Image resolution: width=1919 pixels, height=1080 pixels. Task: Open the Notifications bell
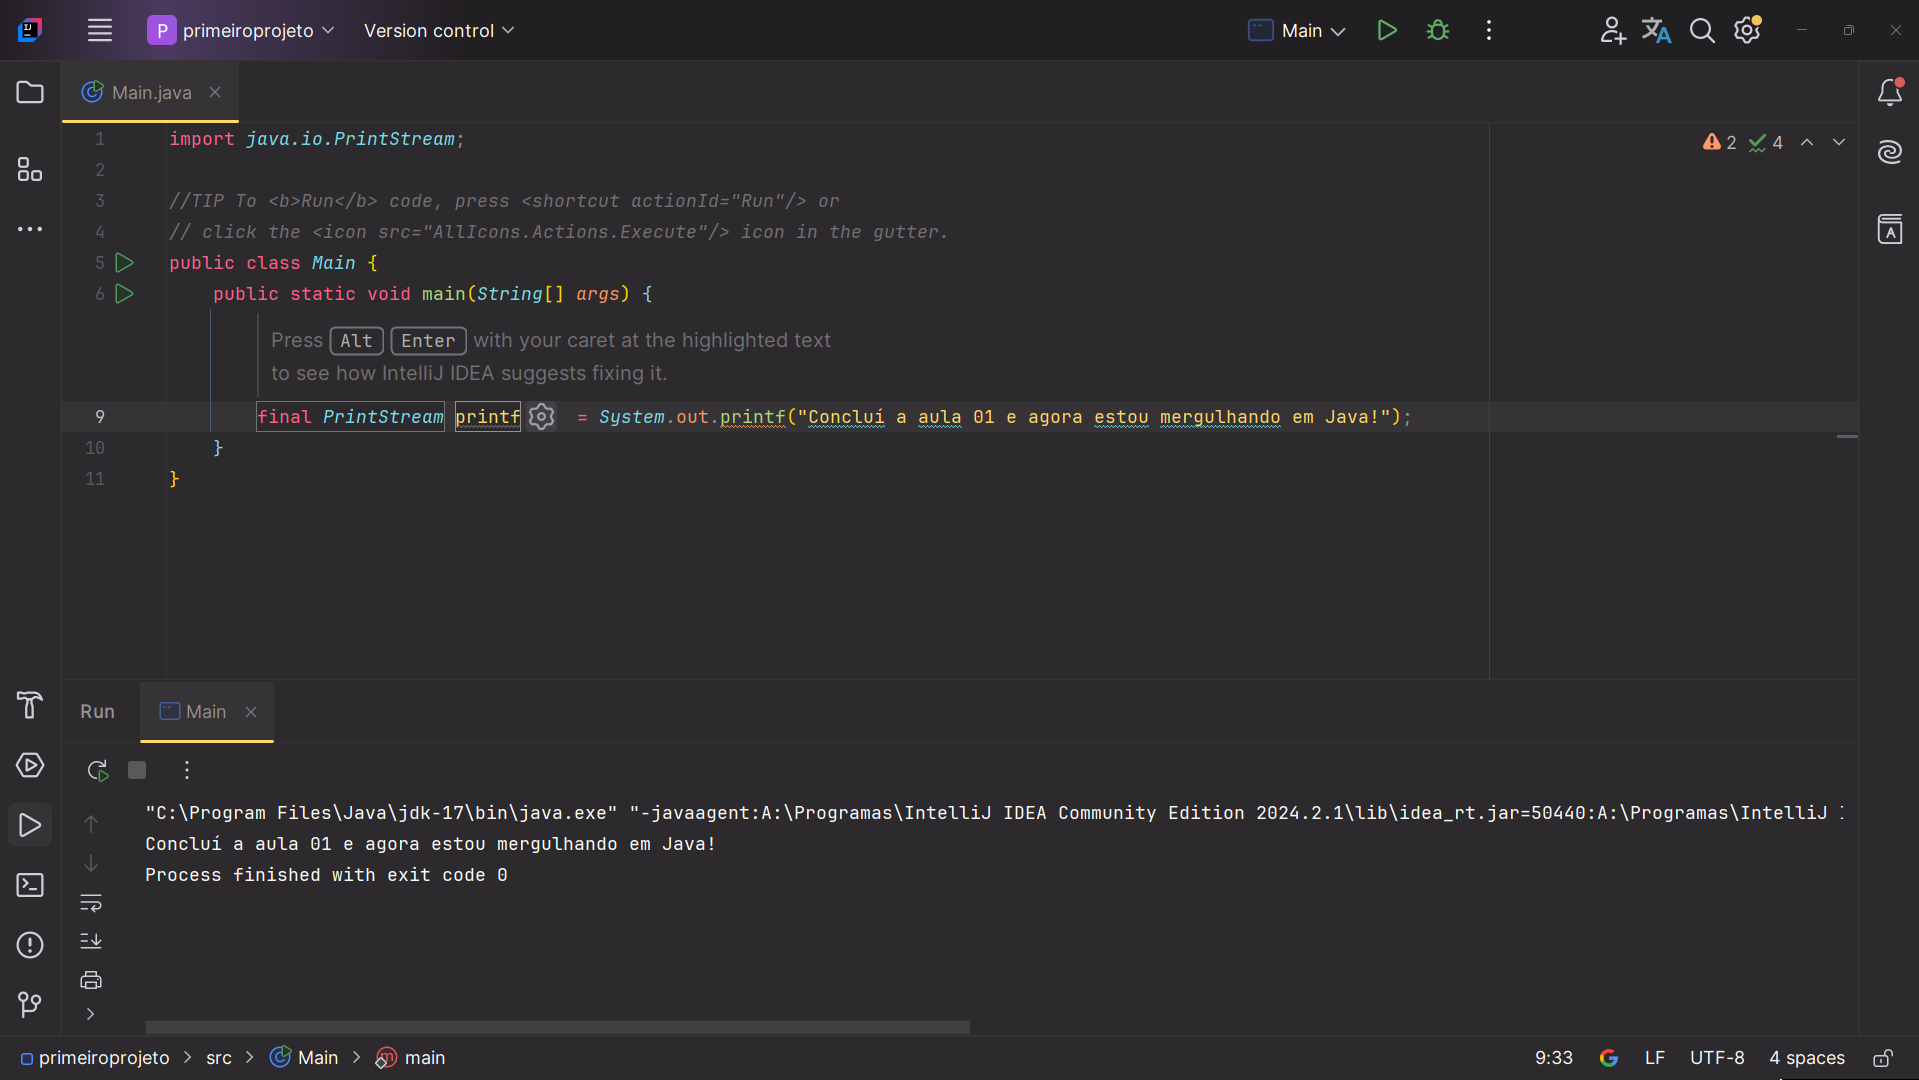(1889, 92)
